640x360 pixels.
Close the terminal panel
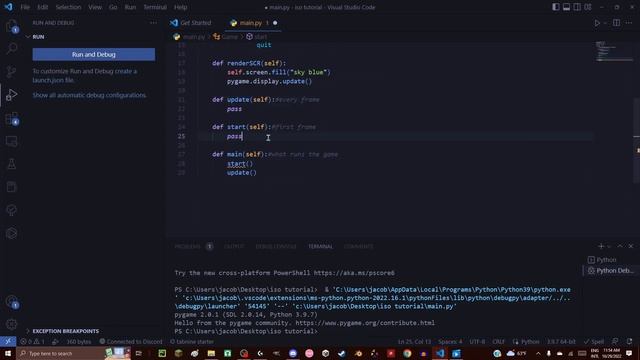[631, 246]
